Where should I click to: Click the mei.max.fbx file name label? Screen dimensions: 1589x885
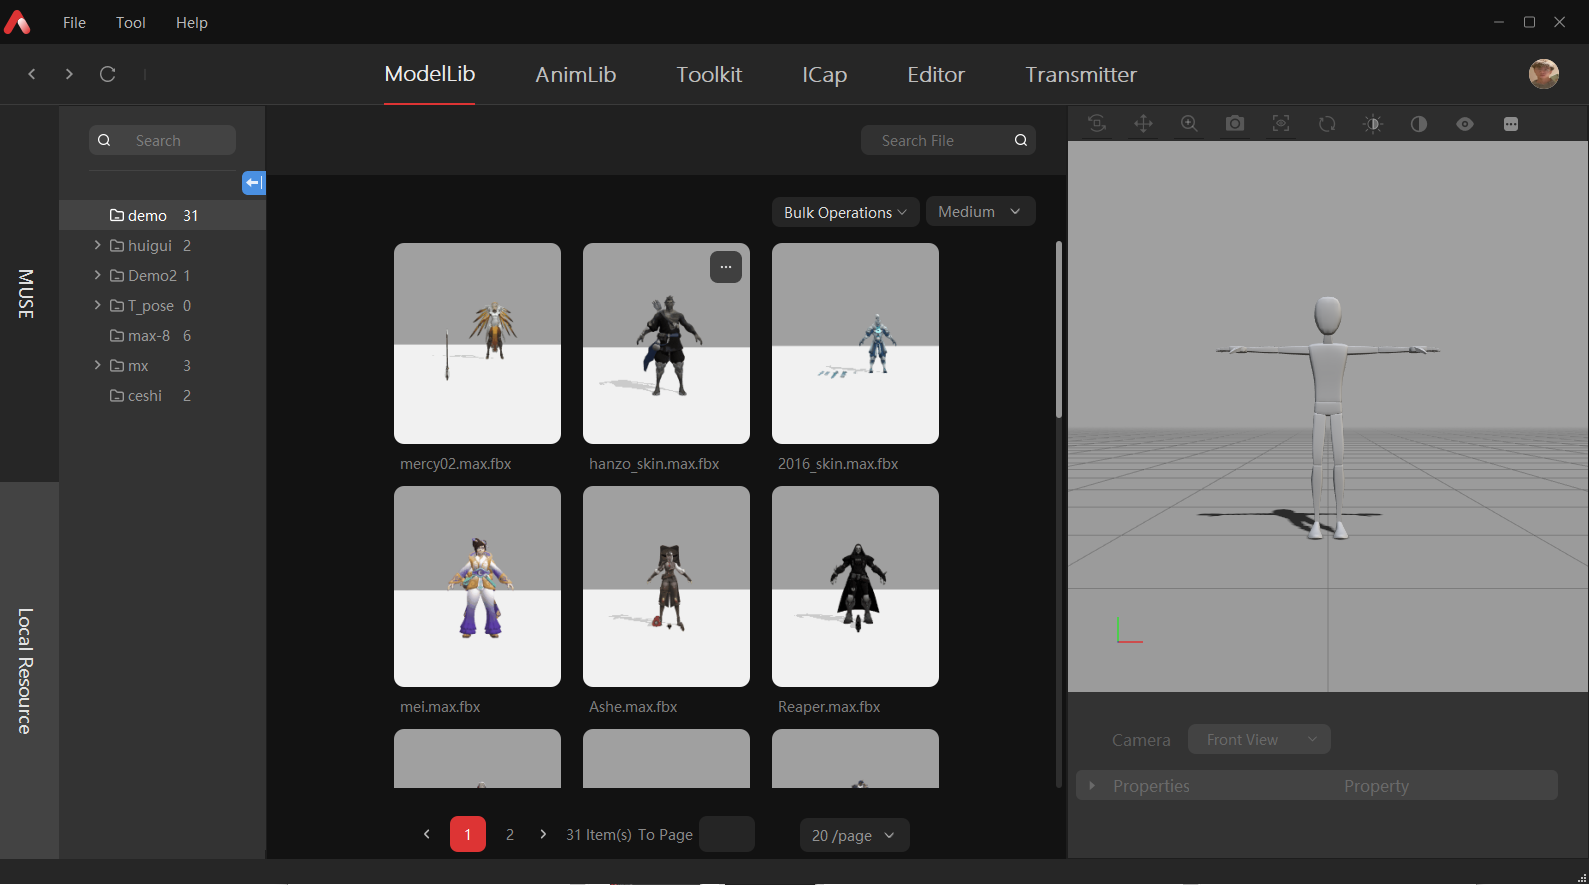[440, 707]
